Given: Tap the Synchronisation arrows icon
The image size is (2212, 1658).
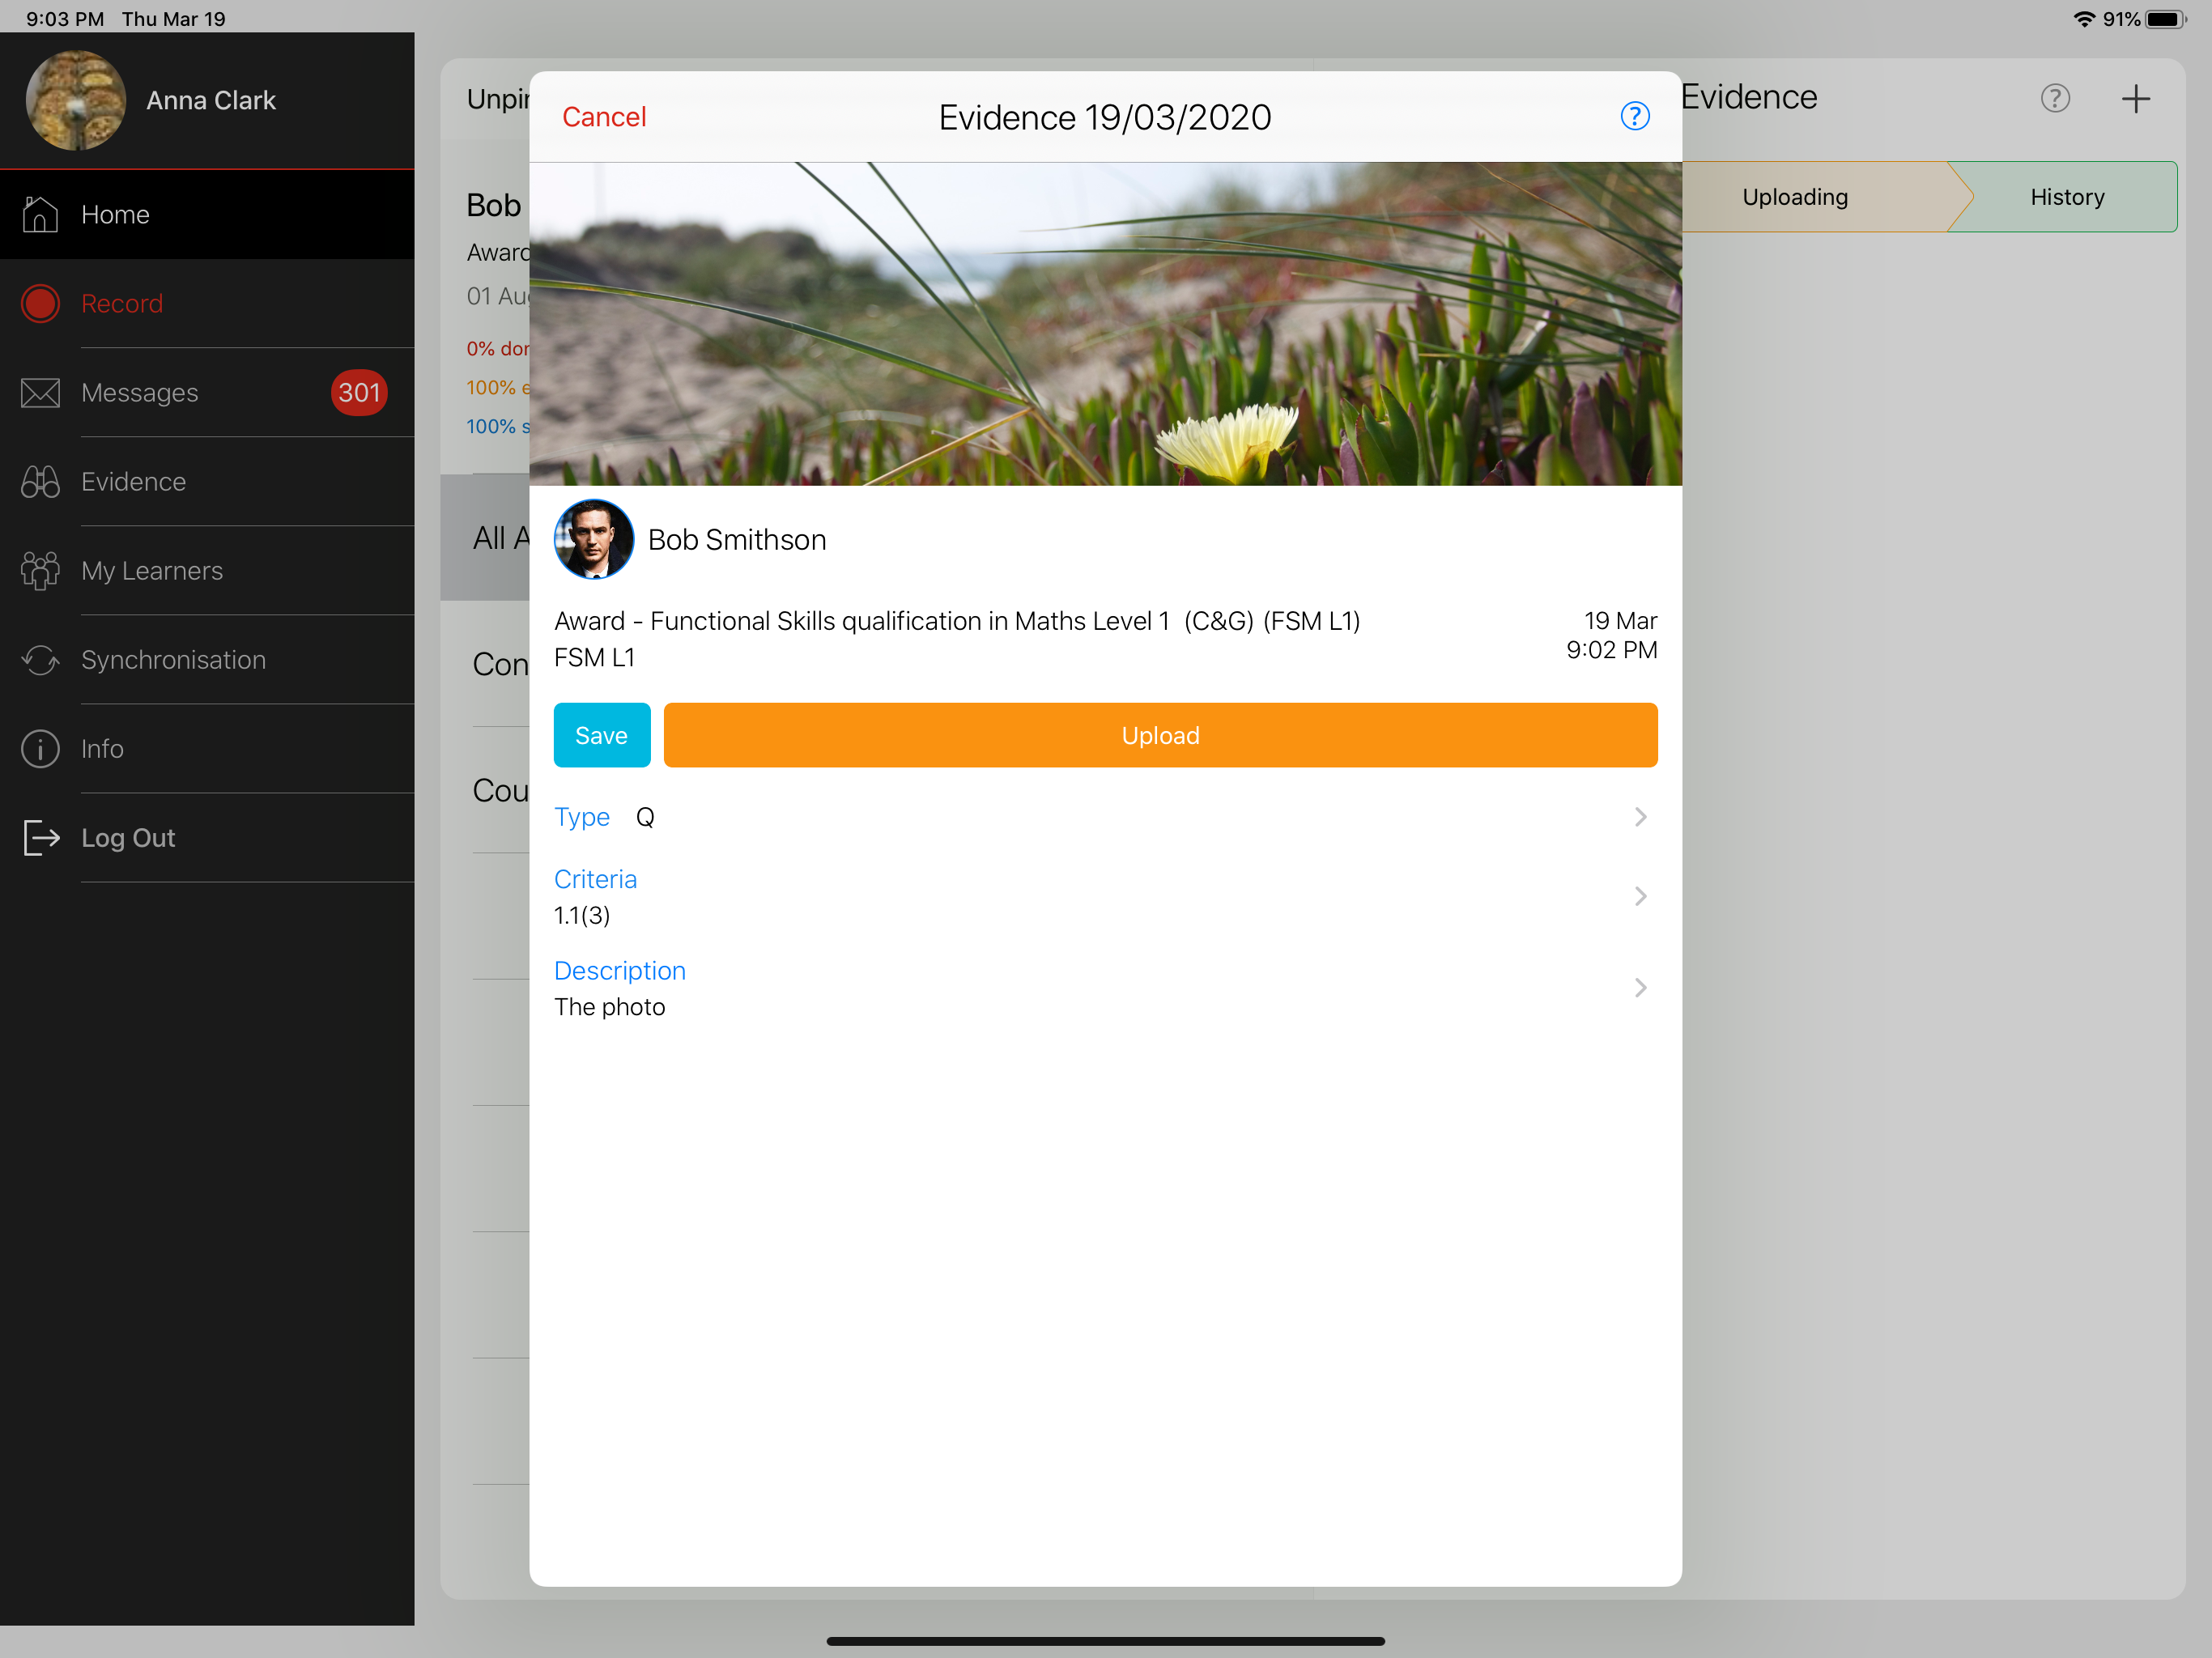Looking at the screenshot, I should [x=40, y=659].
